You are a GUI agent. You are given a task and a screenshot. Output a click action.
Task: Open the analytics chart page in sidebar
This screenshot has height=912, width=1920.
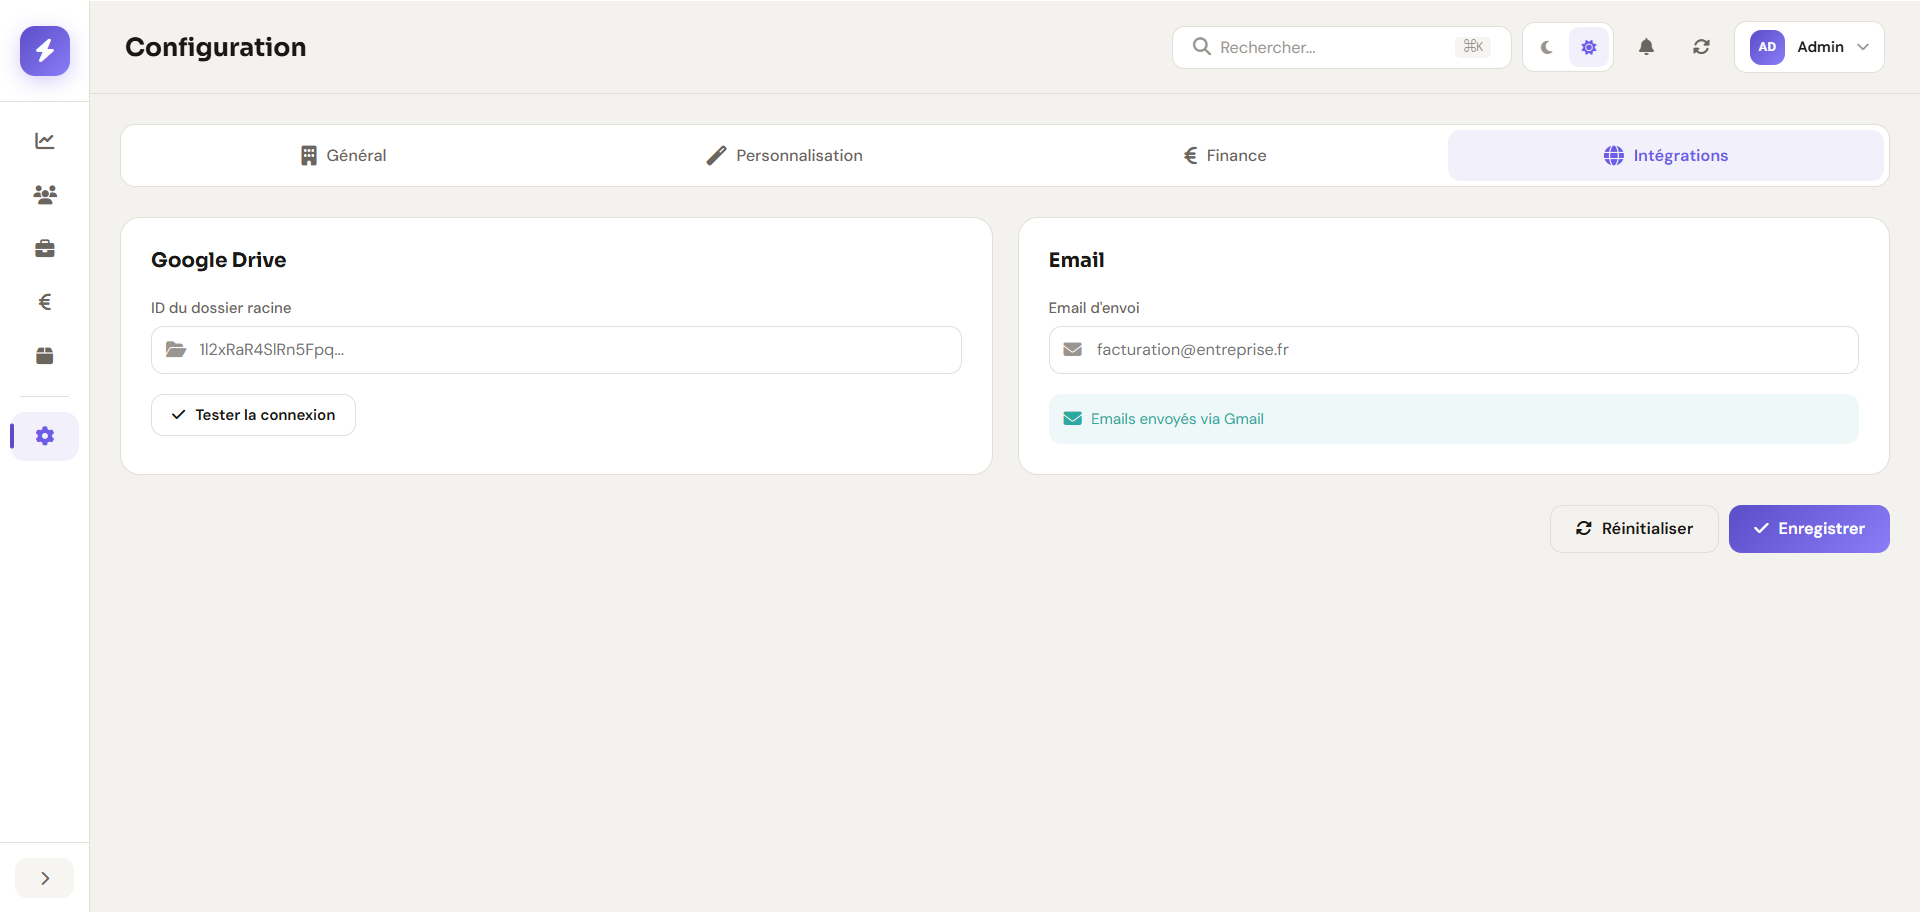[44, 141]
